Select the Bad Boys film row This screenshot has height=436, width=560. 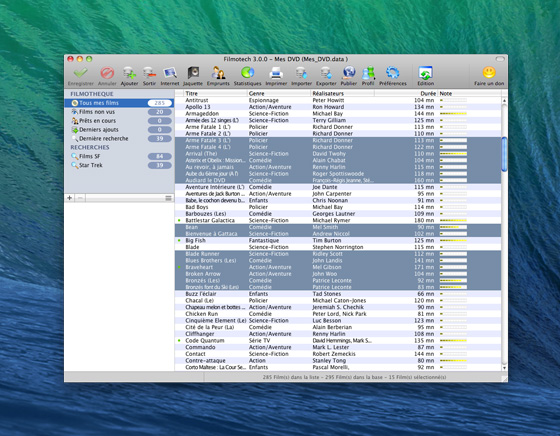click(x=338, y=207)
